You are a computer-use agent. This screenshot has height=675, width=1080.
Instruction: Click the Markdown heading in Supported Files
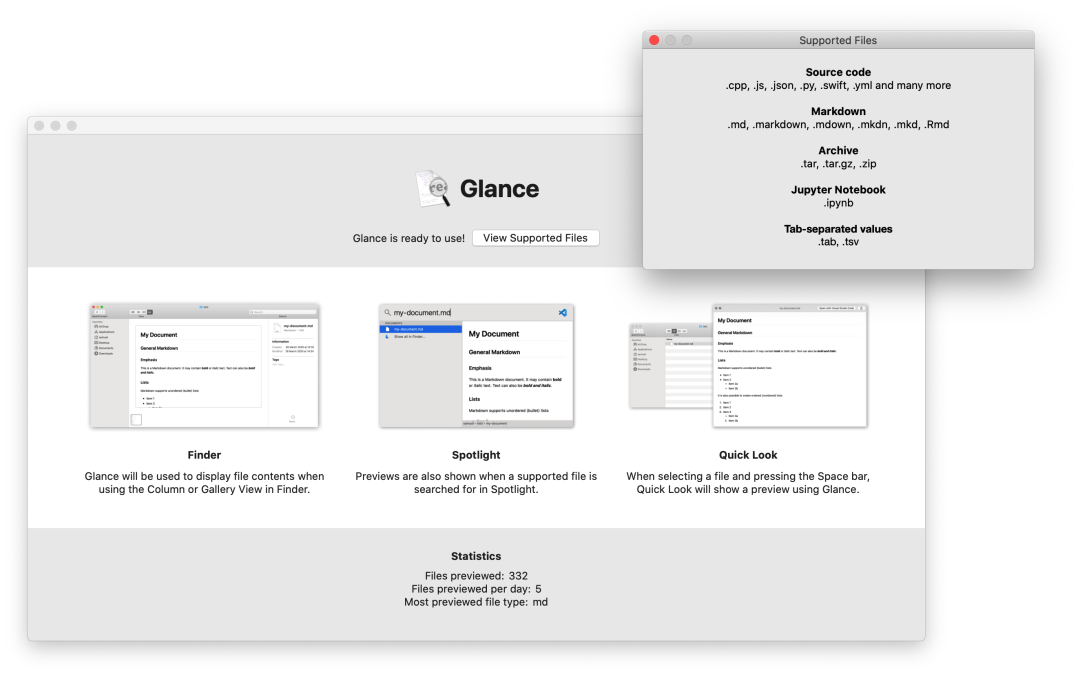click(x=838, y=112)
